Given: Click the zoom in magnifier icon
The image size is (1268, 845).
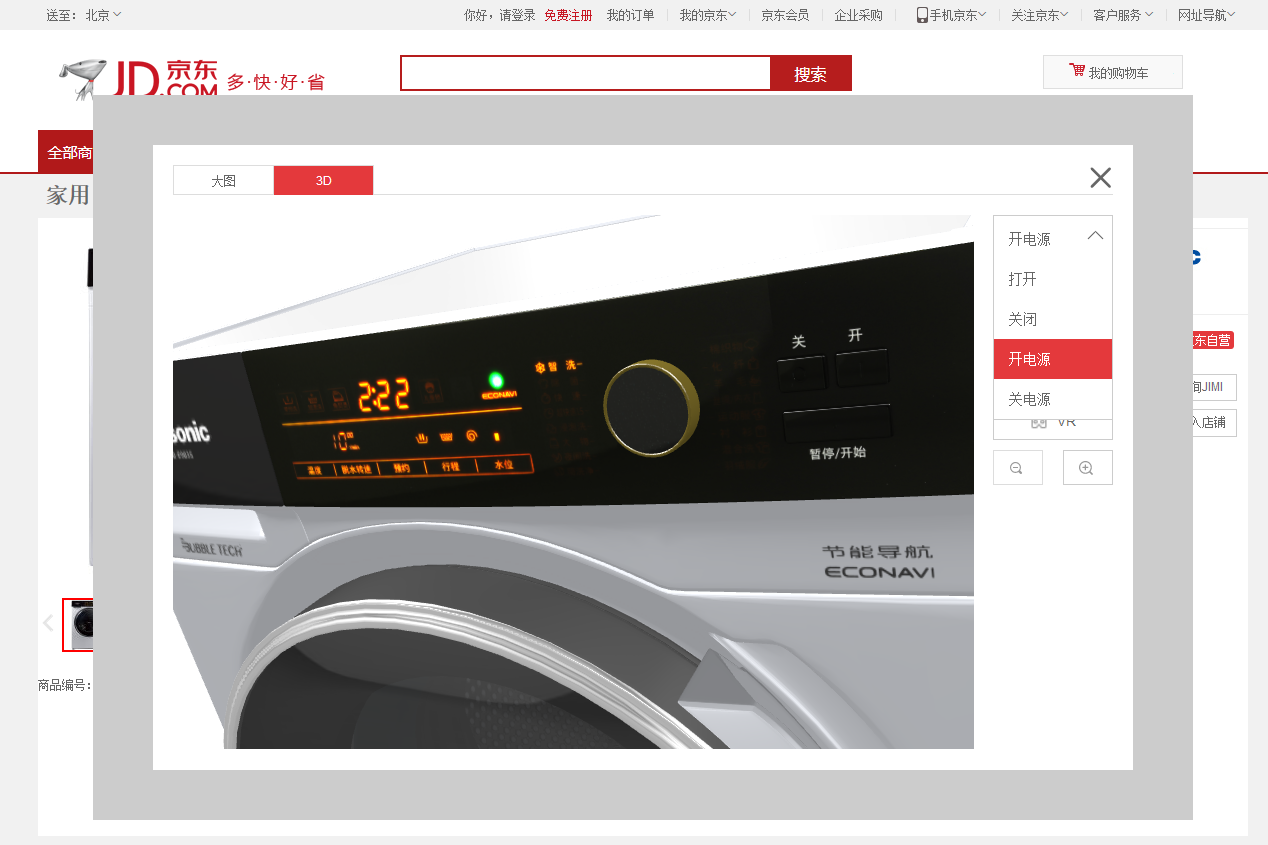Looking at the screenshot, I should pos(1087,468).
